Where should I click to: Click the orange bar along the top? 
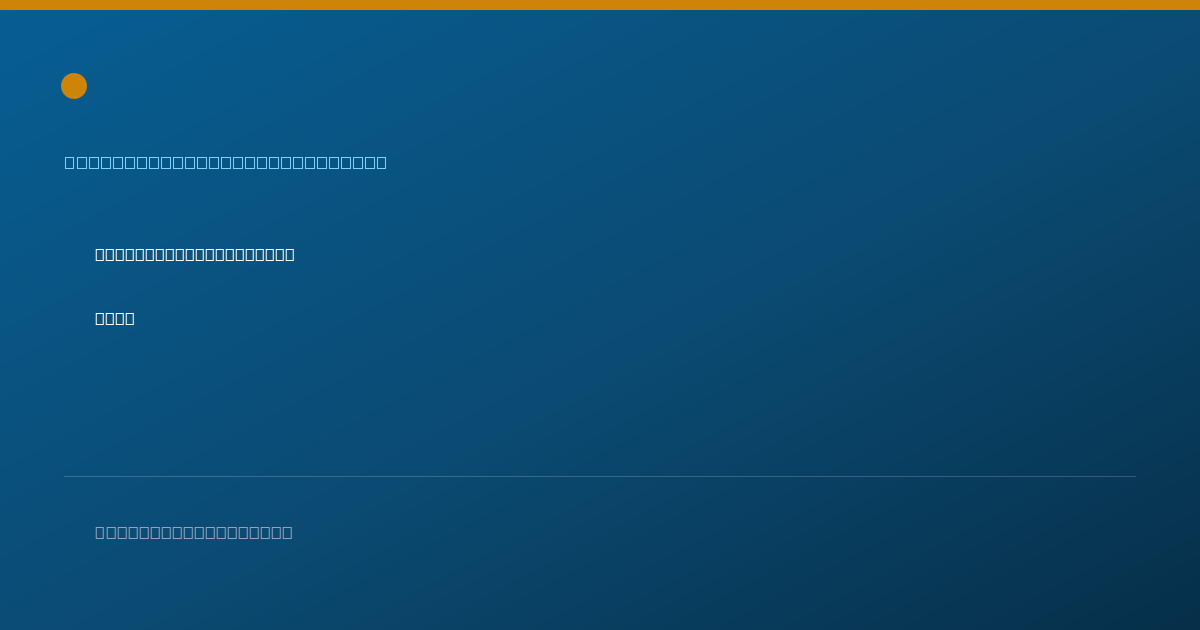[x=600, y=5]
